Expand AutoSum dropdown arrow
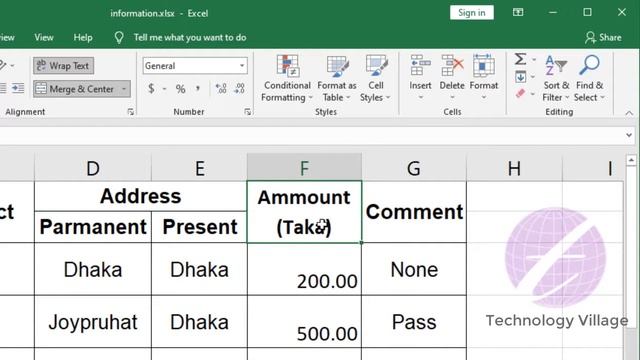Viewport: 640px width, 360px height. point(533,60)
